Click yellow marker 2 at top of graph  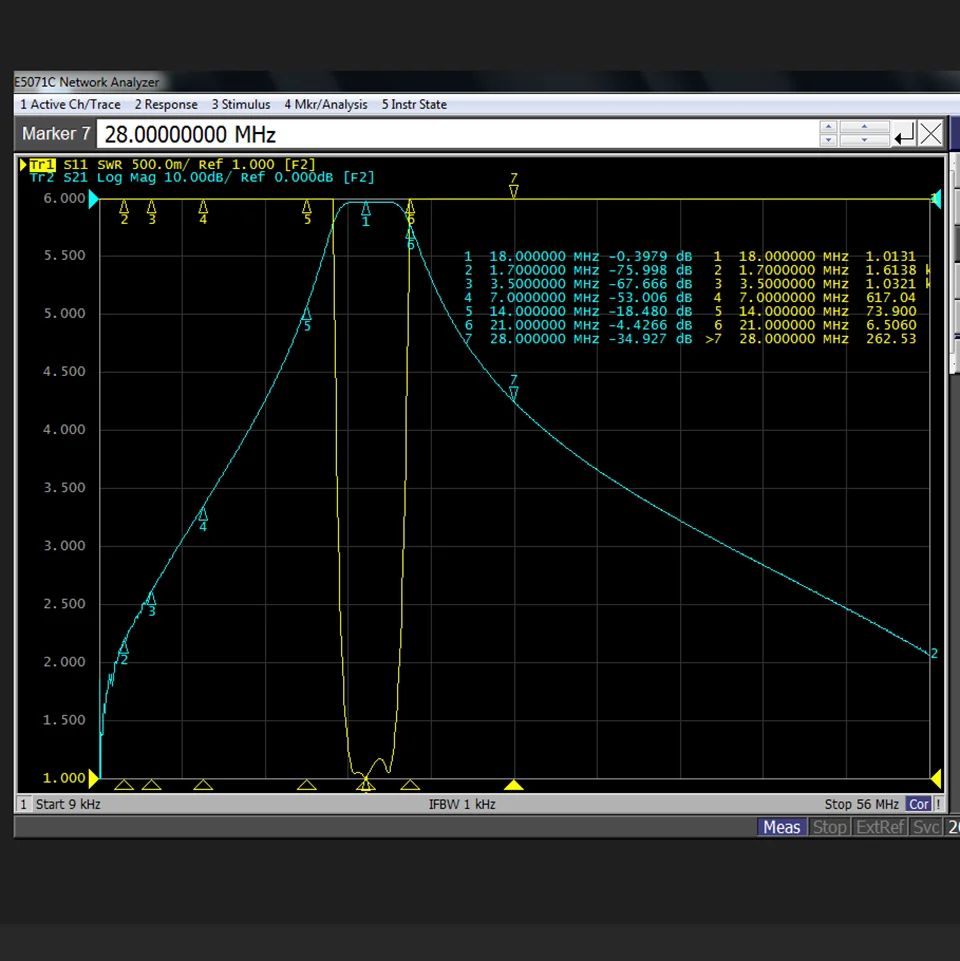pos(124,212)
